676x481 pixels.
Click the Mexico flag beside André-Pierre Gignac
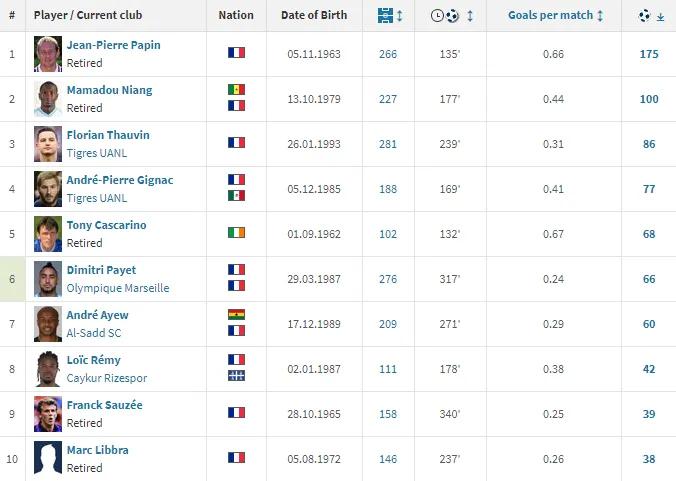click(236, 195)
